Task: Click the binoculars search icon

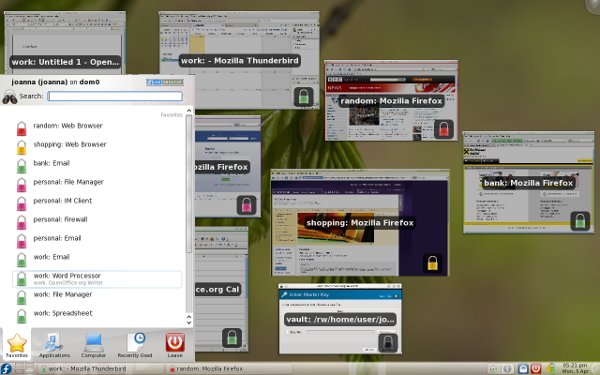Action: [10, 98]
